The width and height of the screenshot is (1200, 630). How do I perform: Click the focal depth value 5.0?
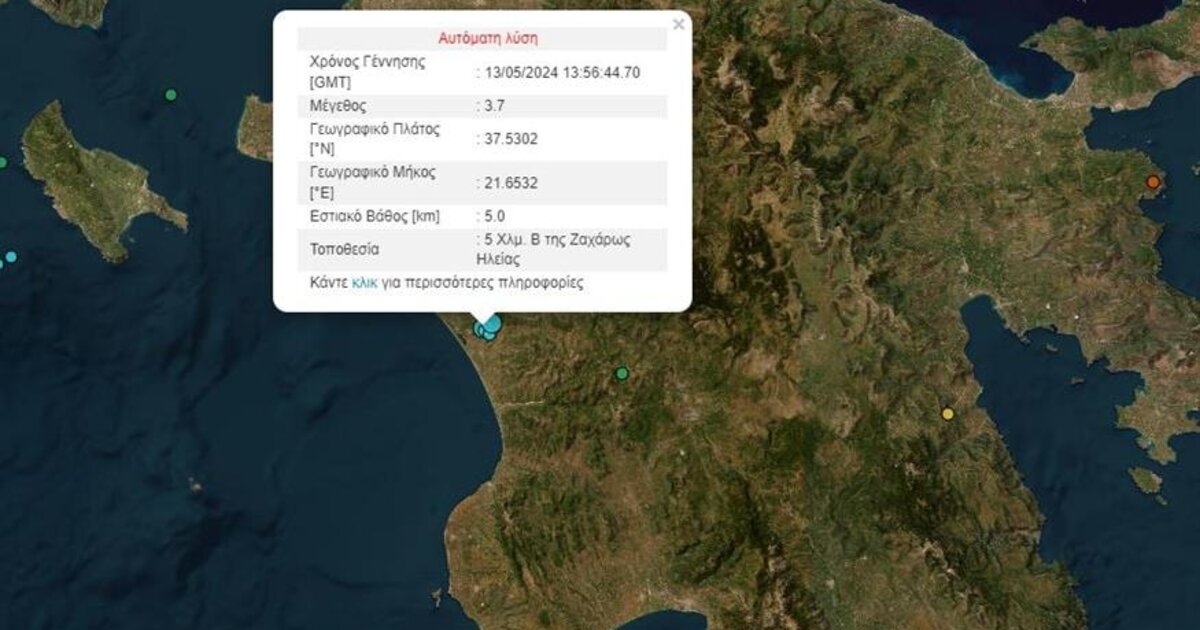pos(494,216)
